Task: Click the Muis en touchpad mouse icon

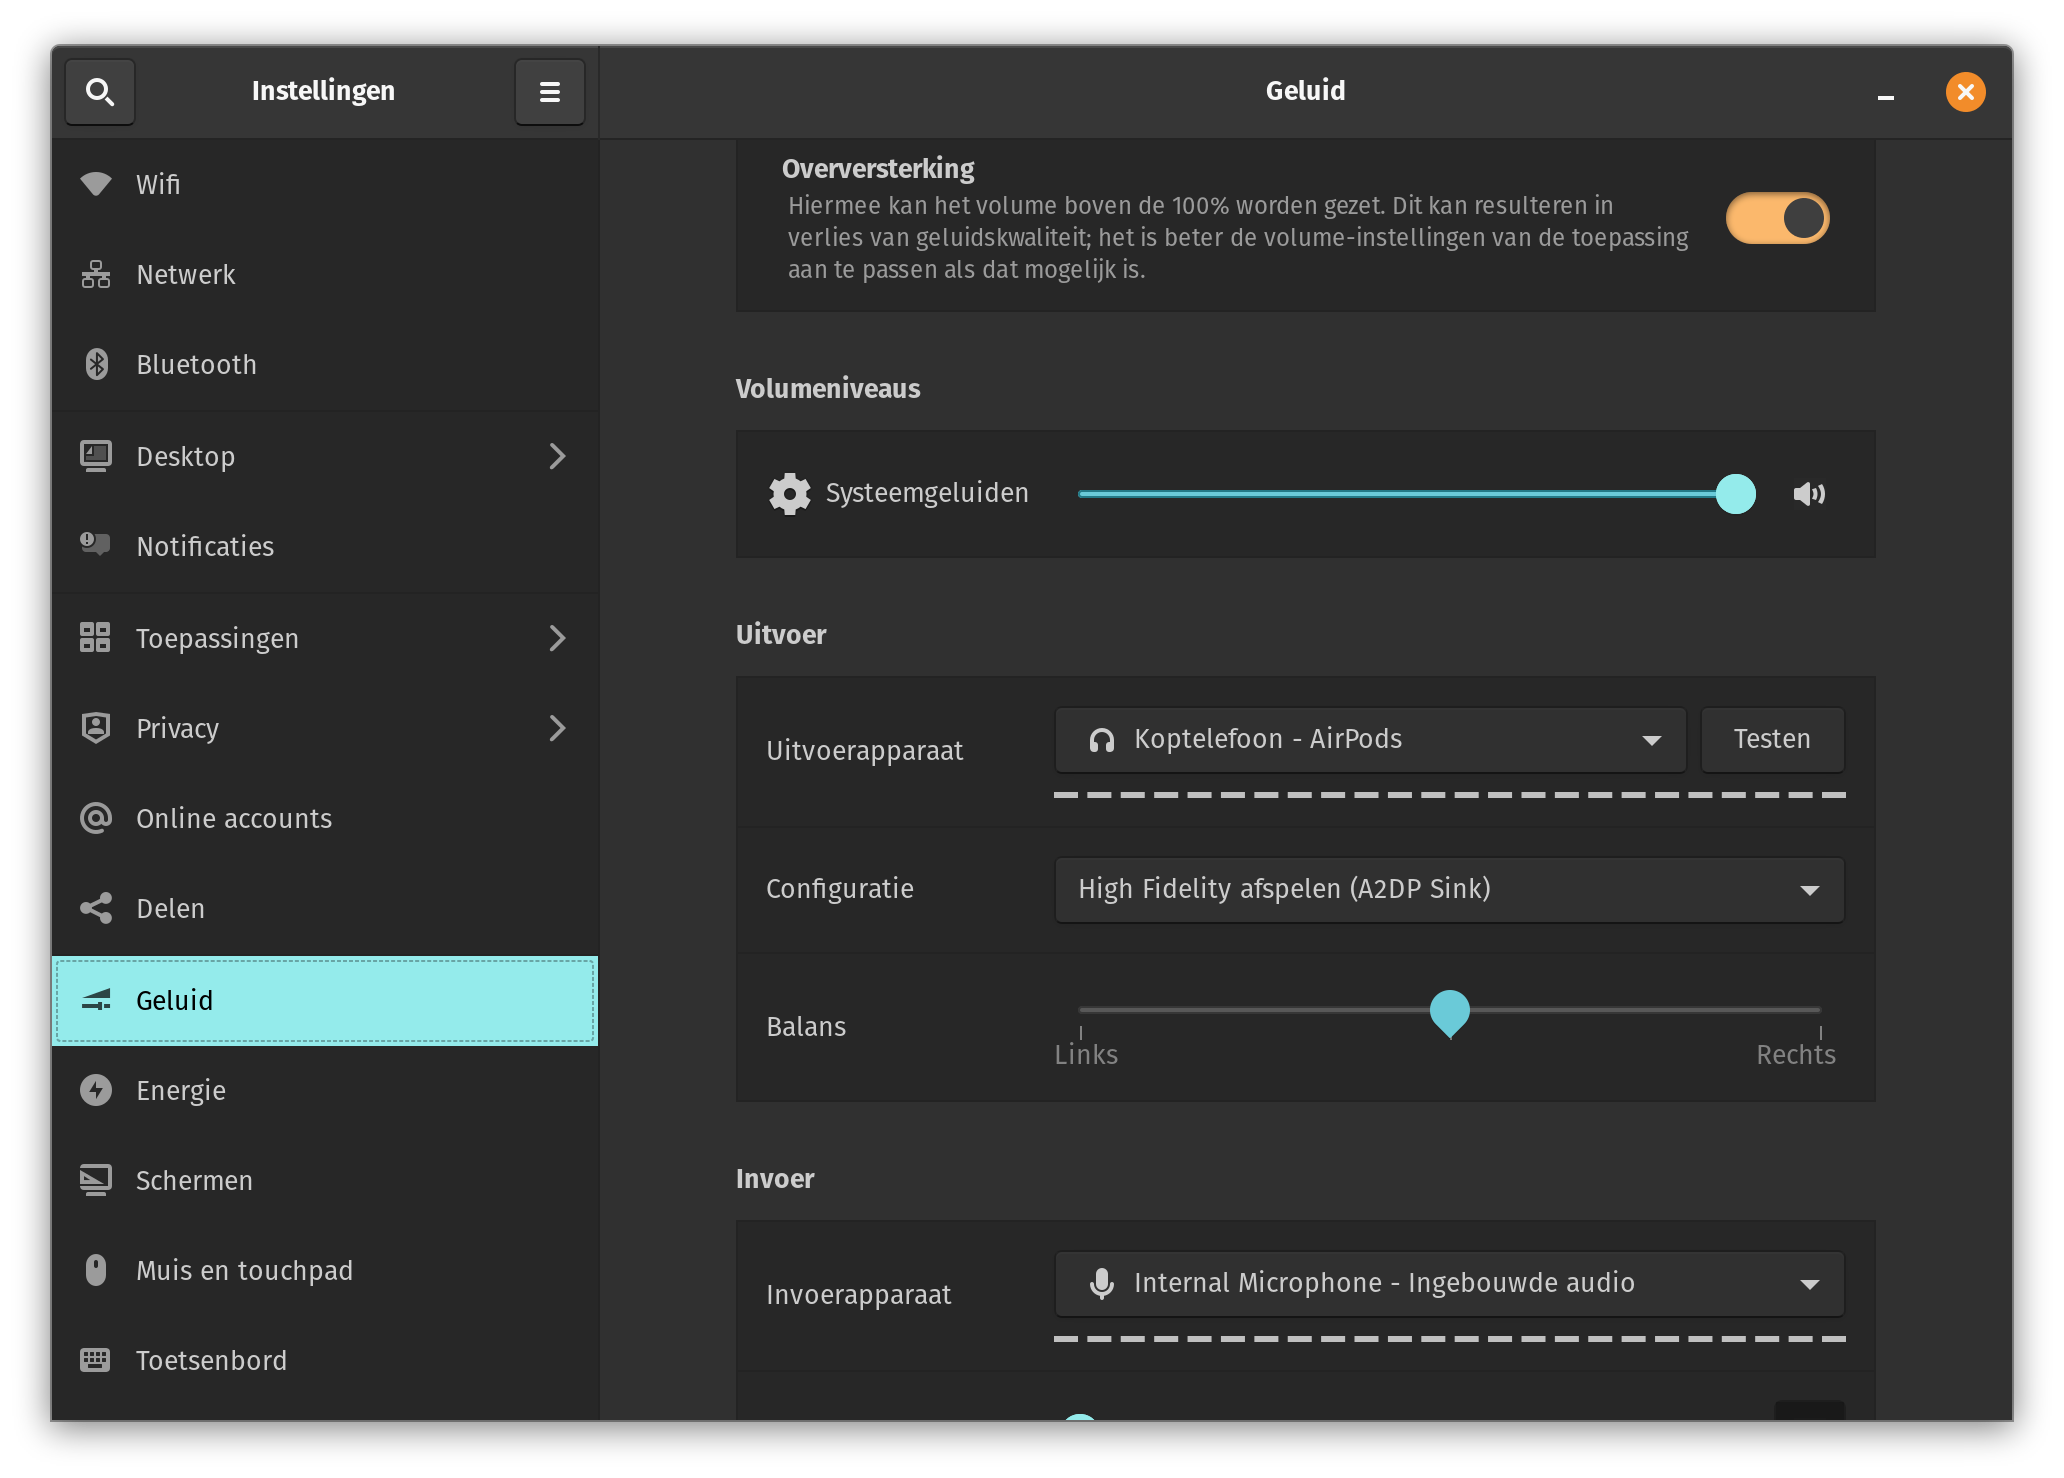Action: (x=96, y=1270)
